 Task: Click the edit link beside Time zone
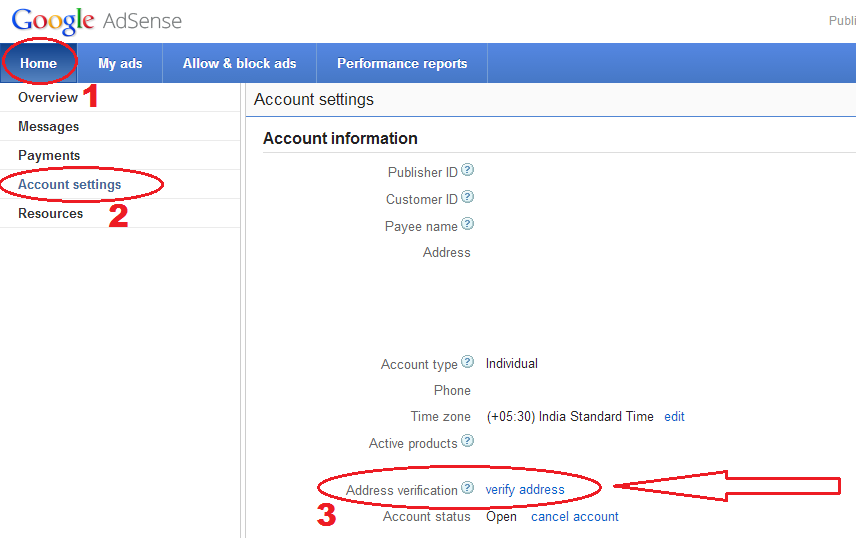(x=674, y=417)
